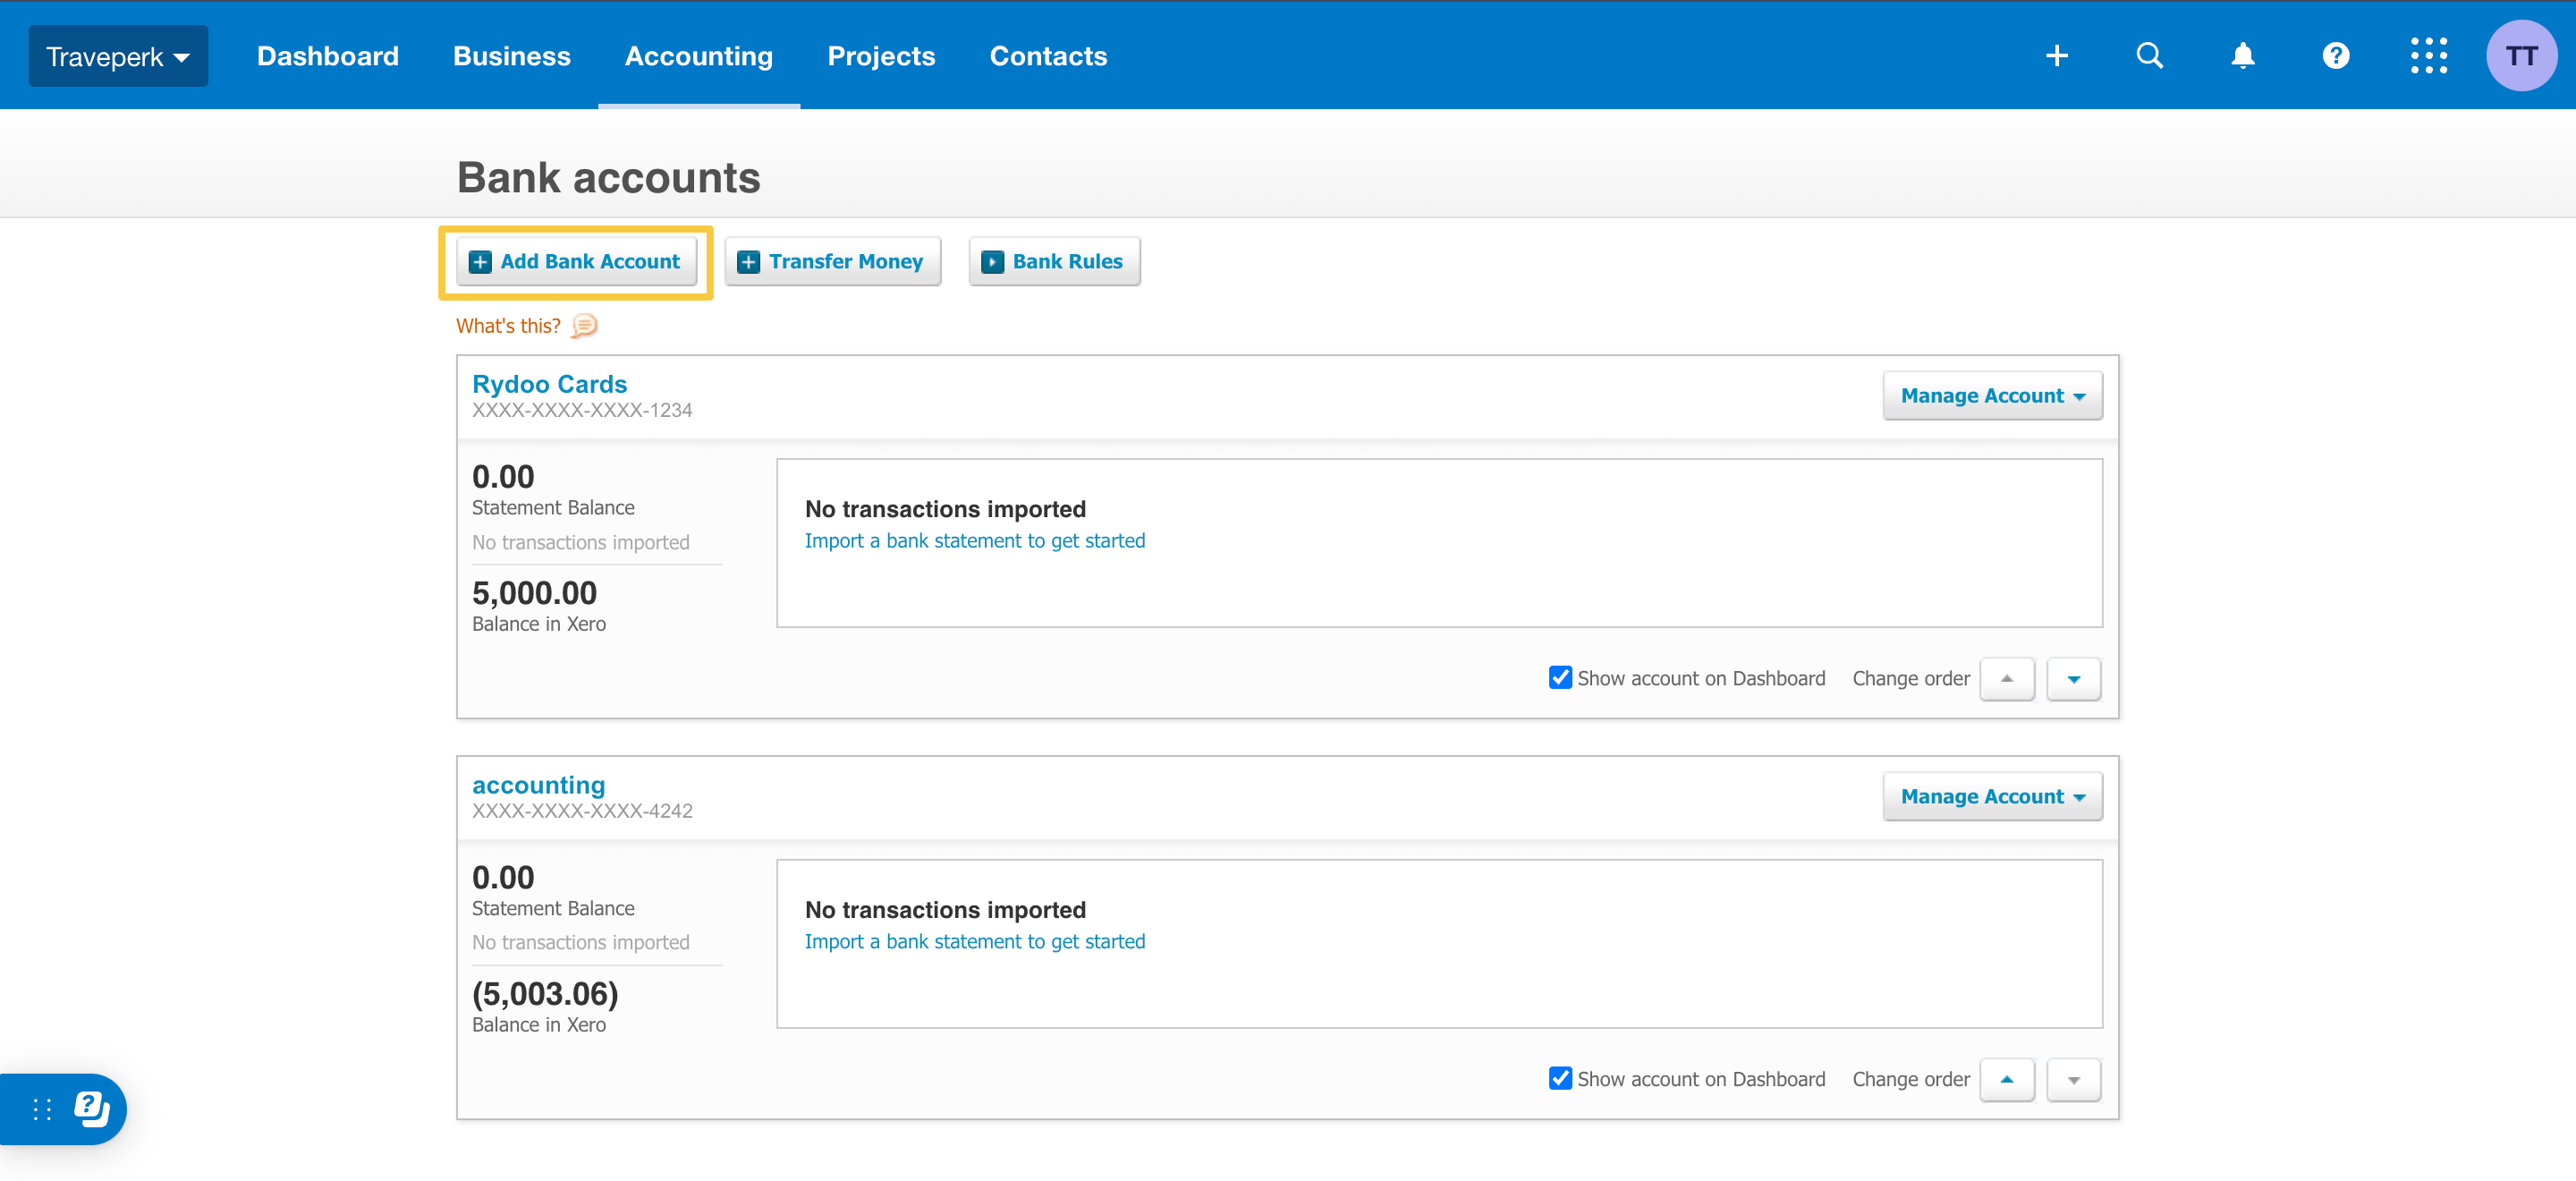Open the Business menu
The width and height of the screenshot is (2576, 1181).
point(512,56)
